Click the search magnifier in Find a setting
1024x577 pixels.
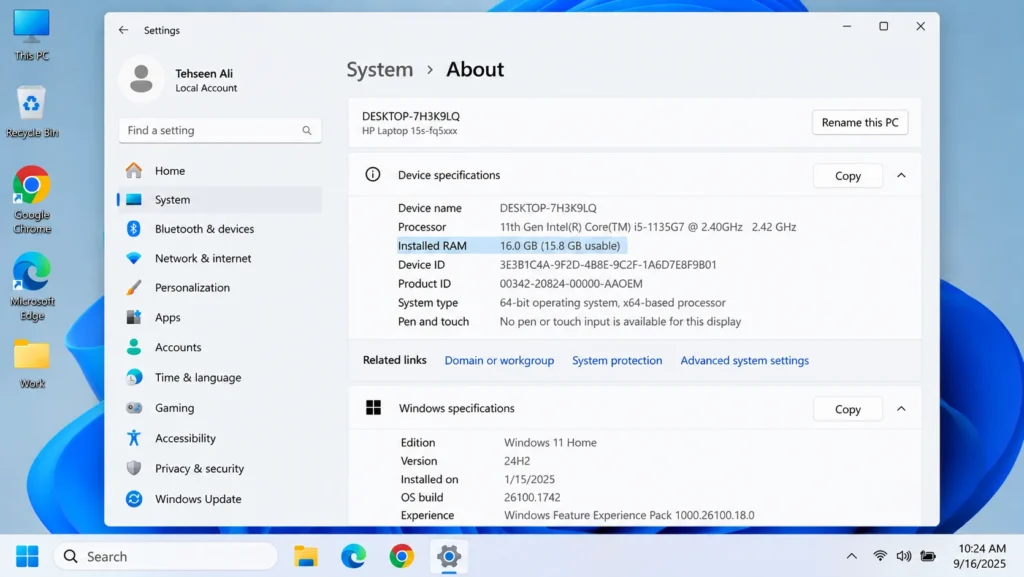click(306, 131)
